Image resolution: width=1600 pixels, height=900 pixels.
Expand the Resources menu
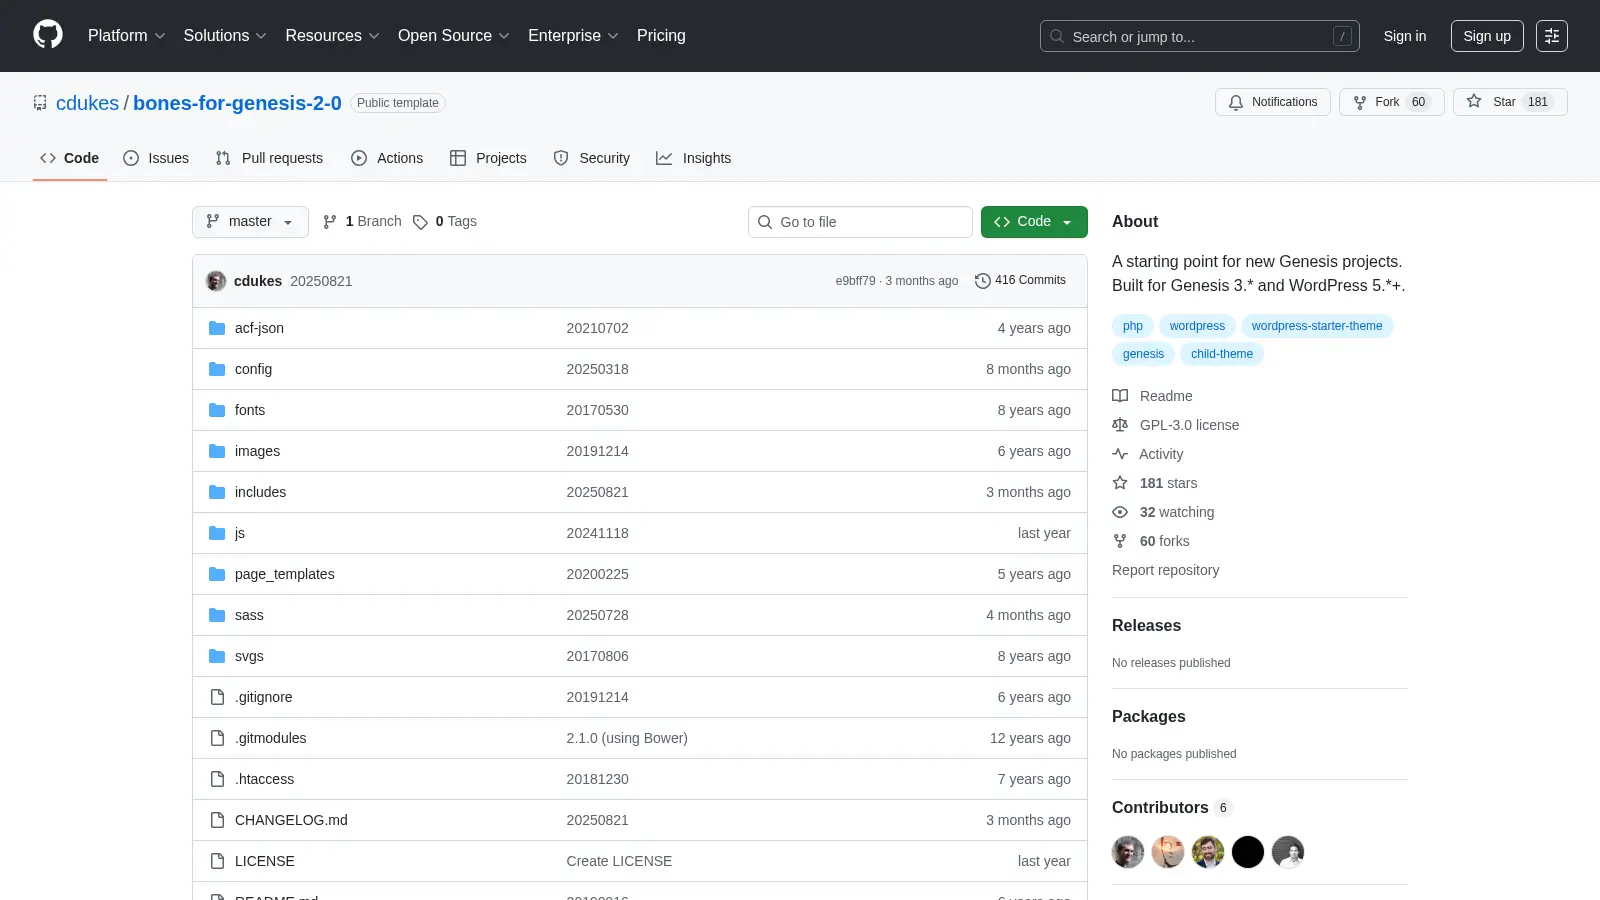(332, 36)
